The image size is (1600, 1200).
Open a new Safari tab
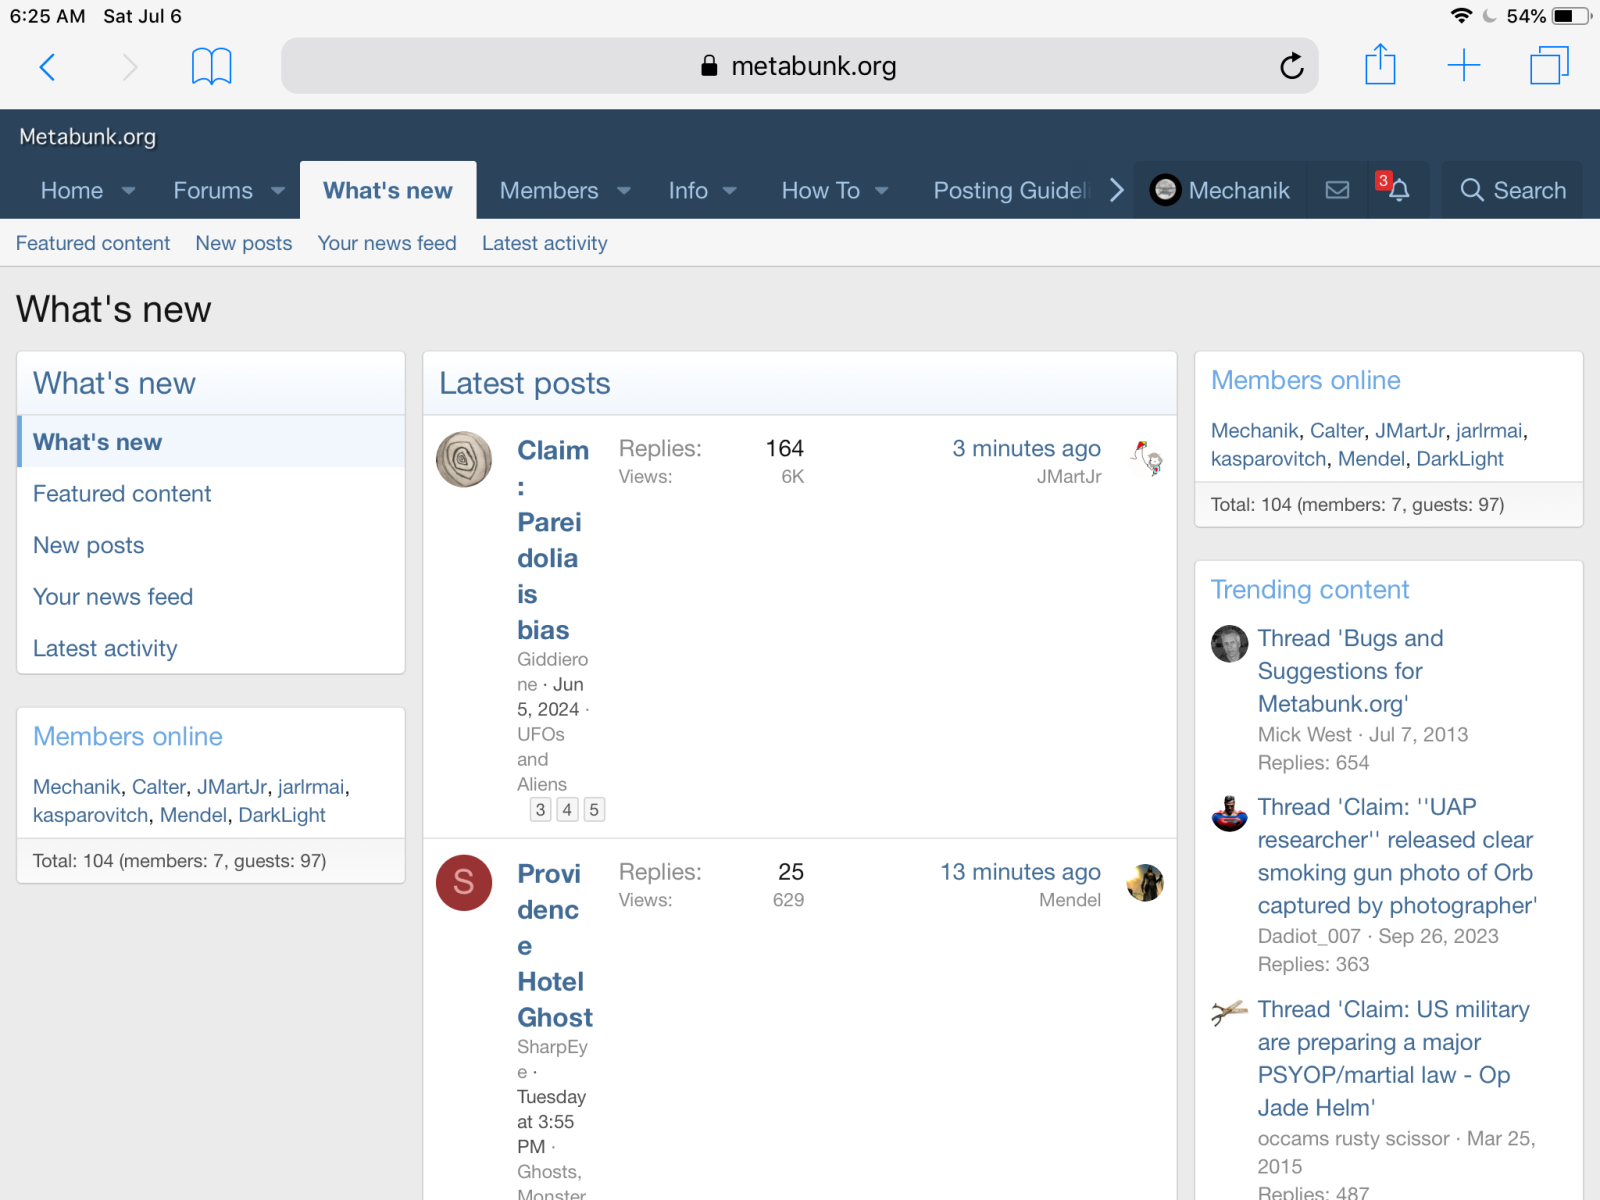(1463, 66)
